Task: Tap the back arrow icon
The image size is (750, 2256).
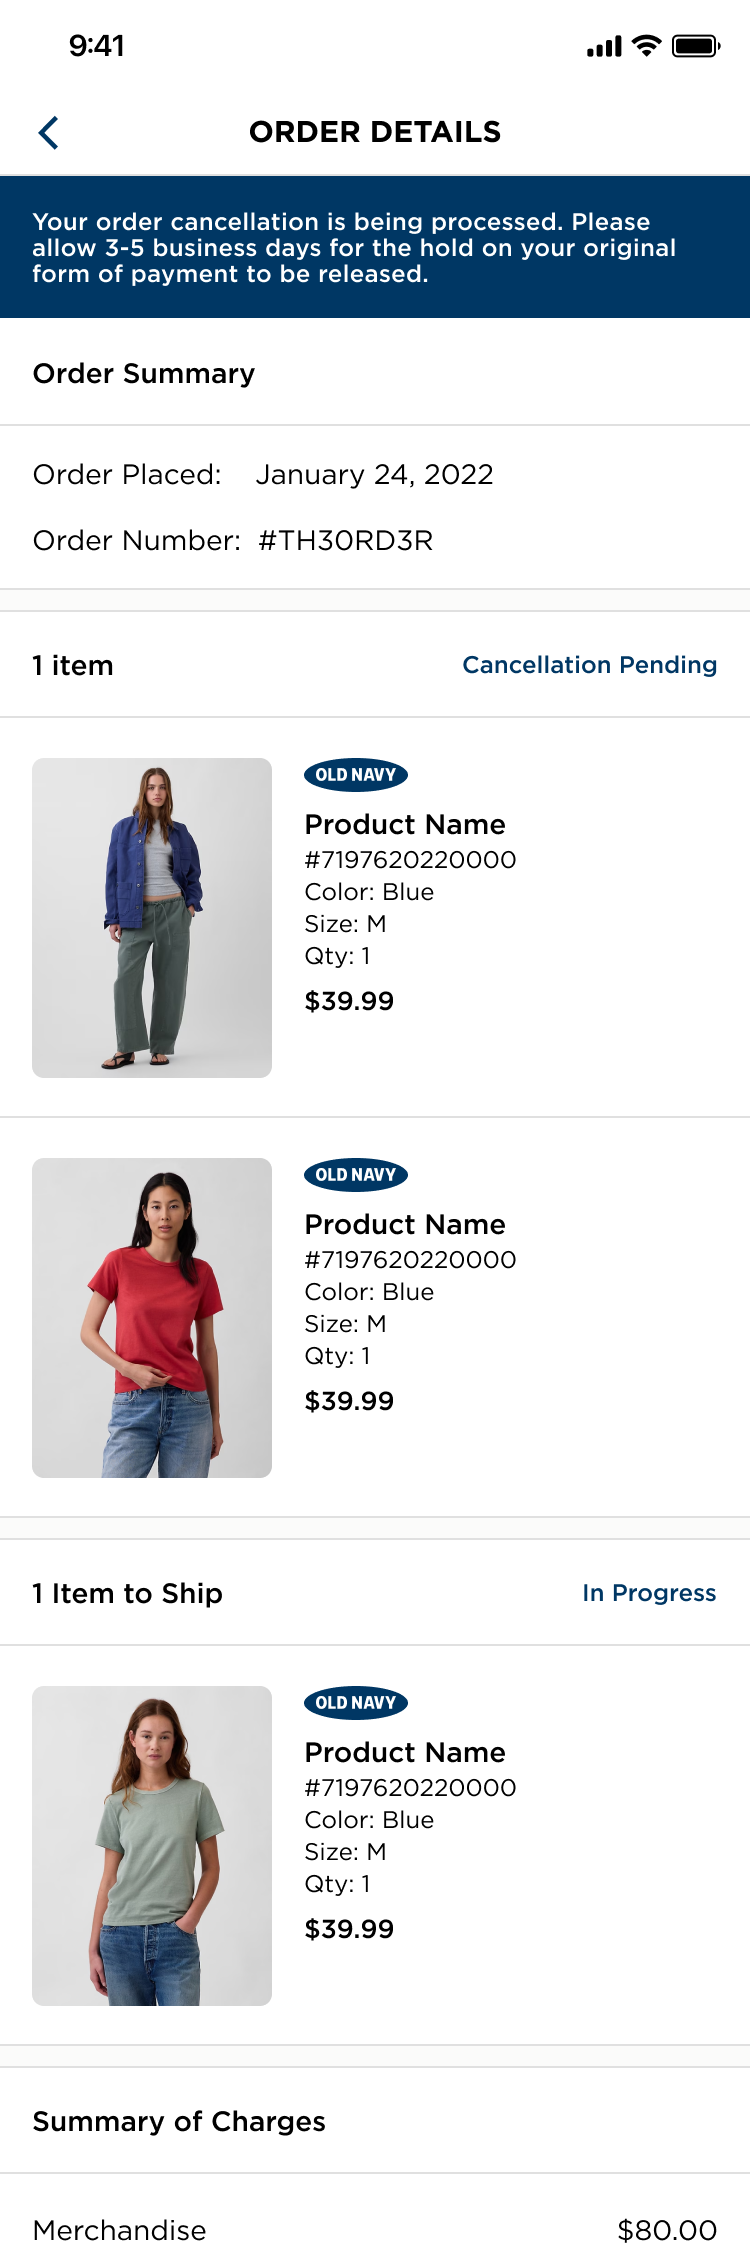Action: click(48, 132)
